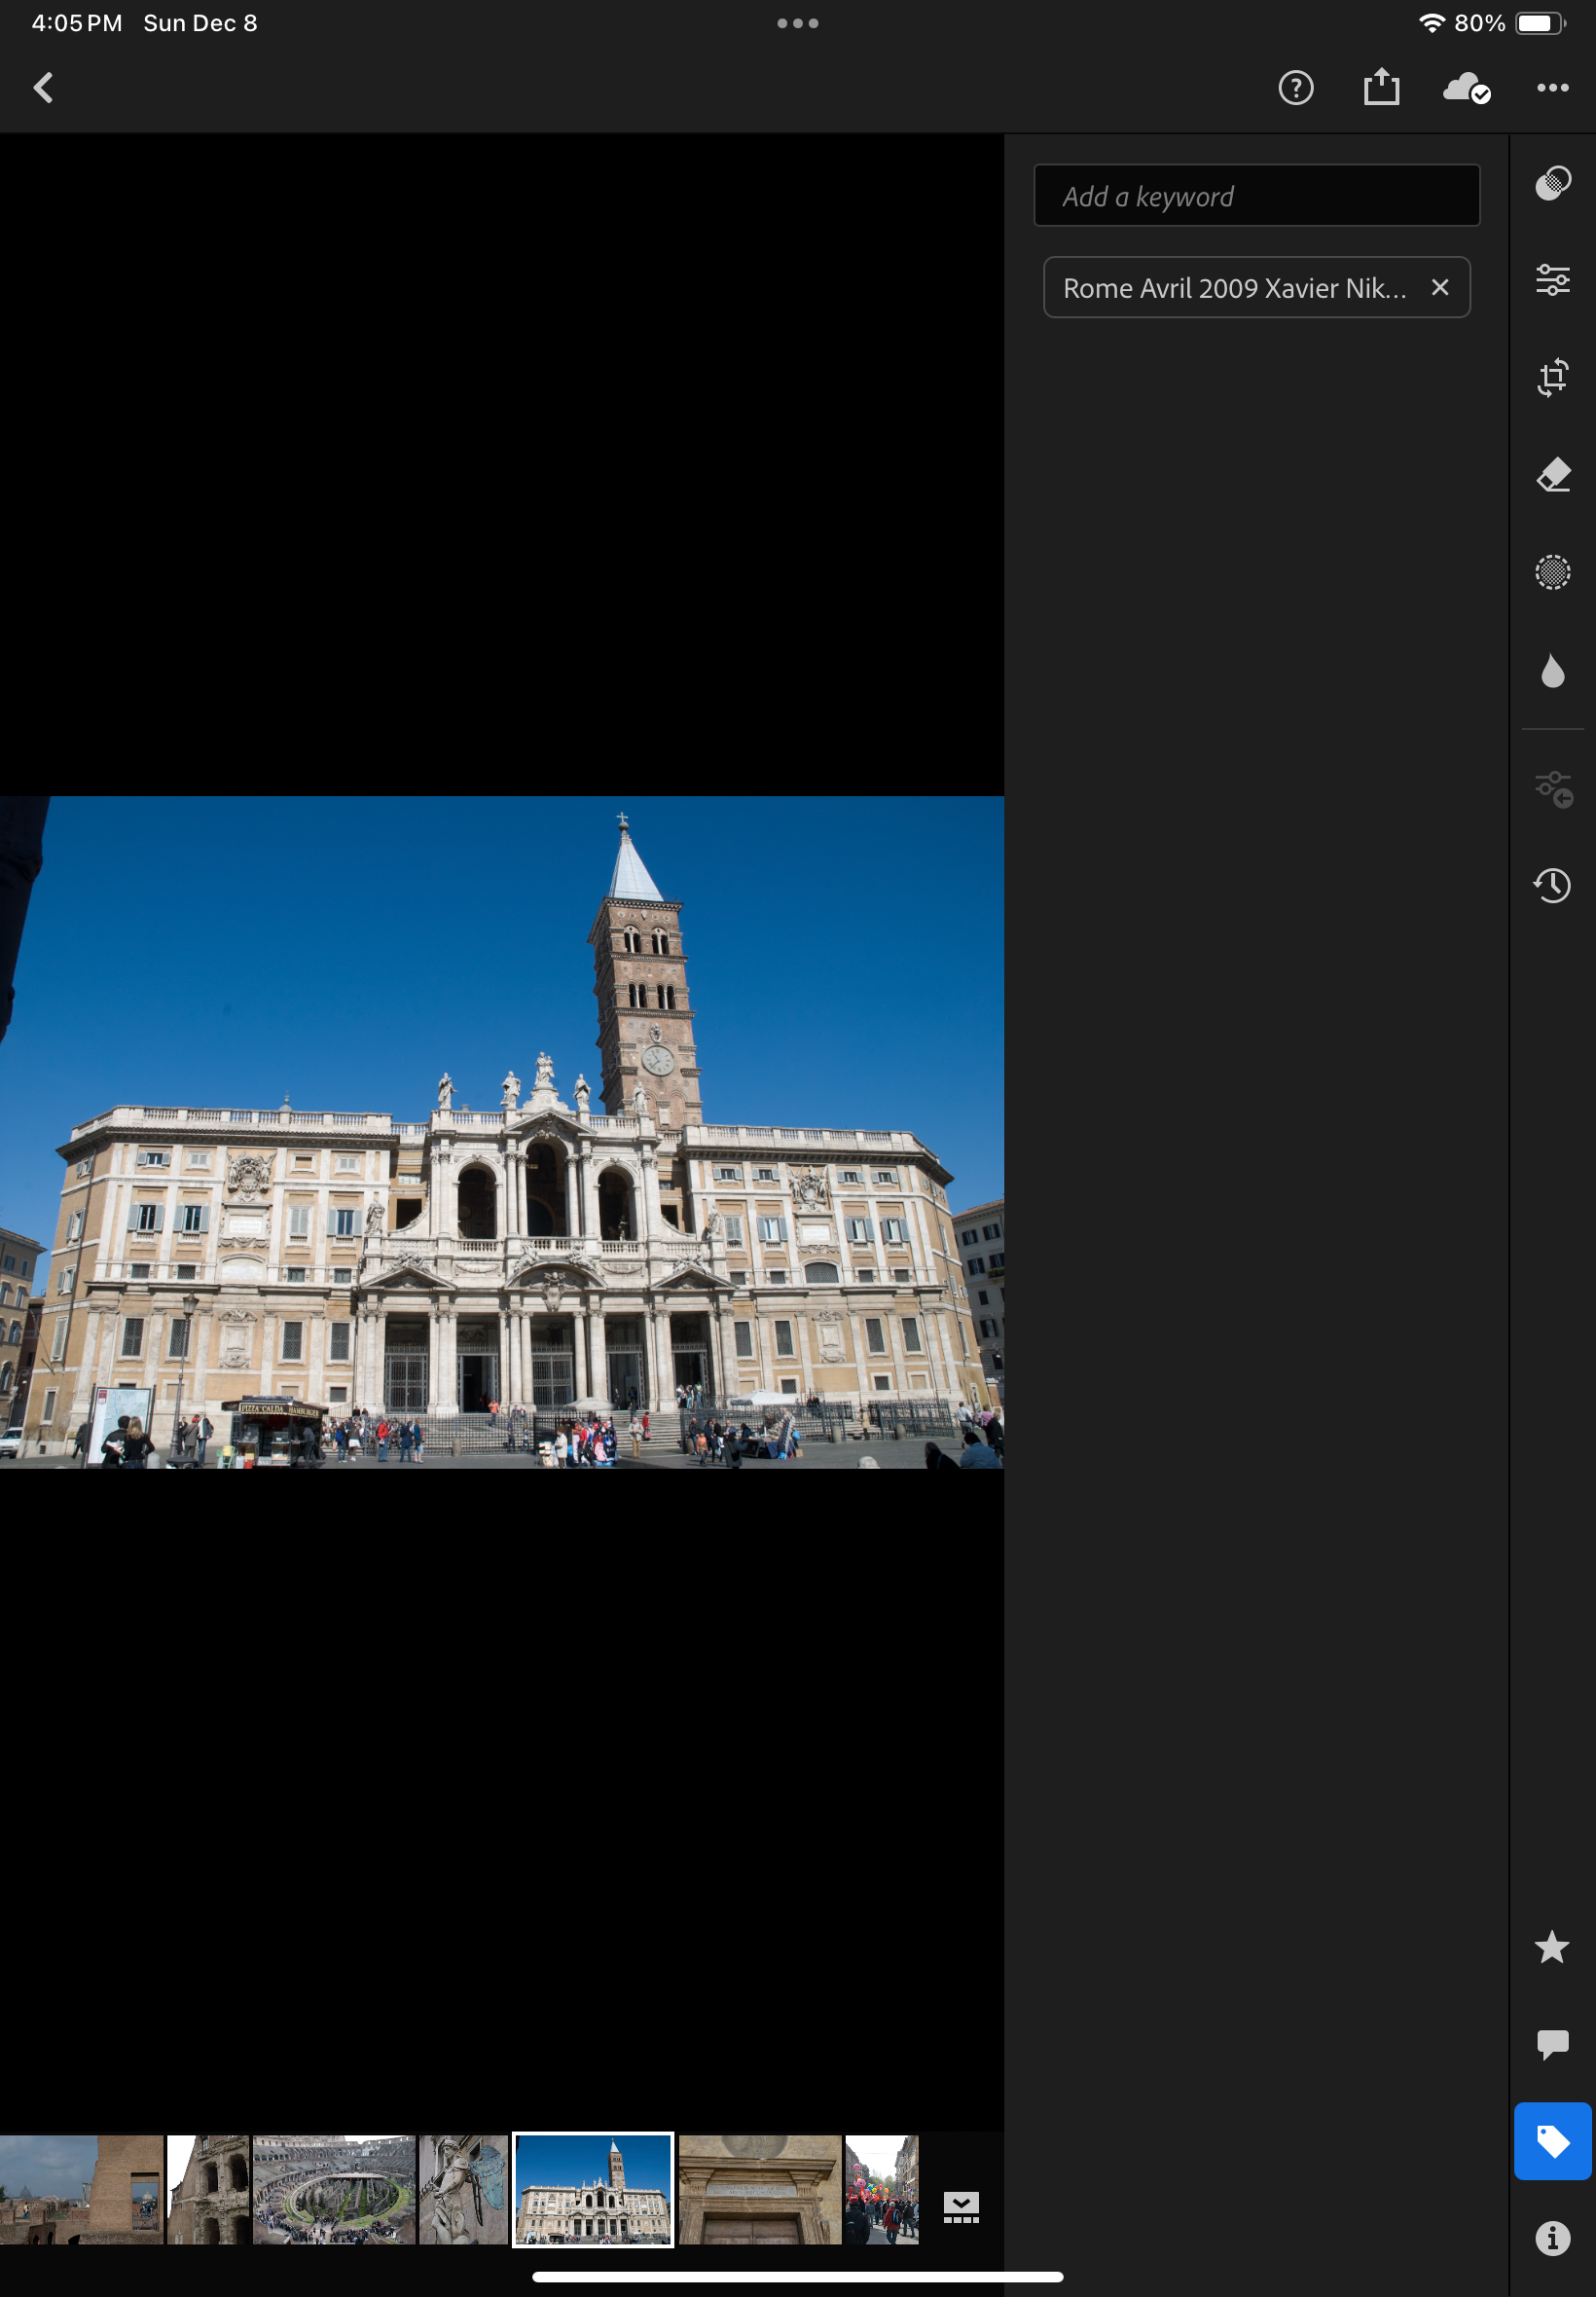Go back using the left chevron arrow

[x=43, y=88]
